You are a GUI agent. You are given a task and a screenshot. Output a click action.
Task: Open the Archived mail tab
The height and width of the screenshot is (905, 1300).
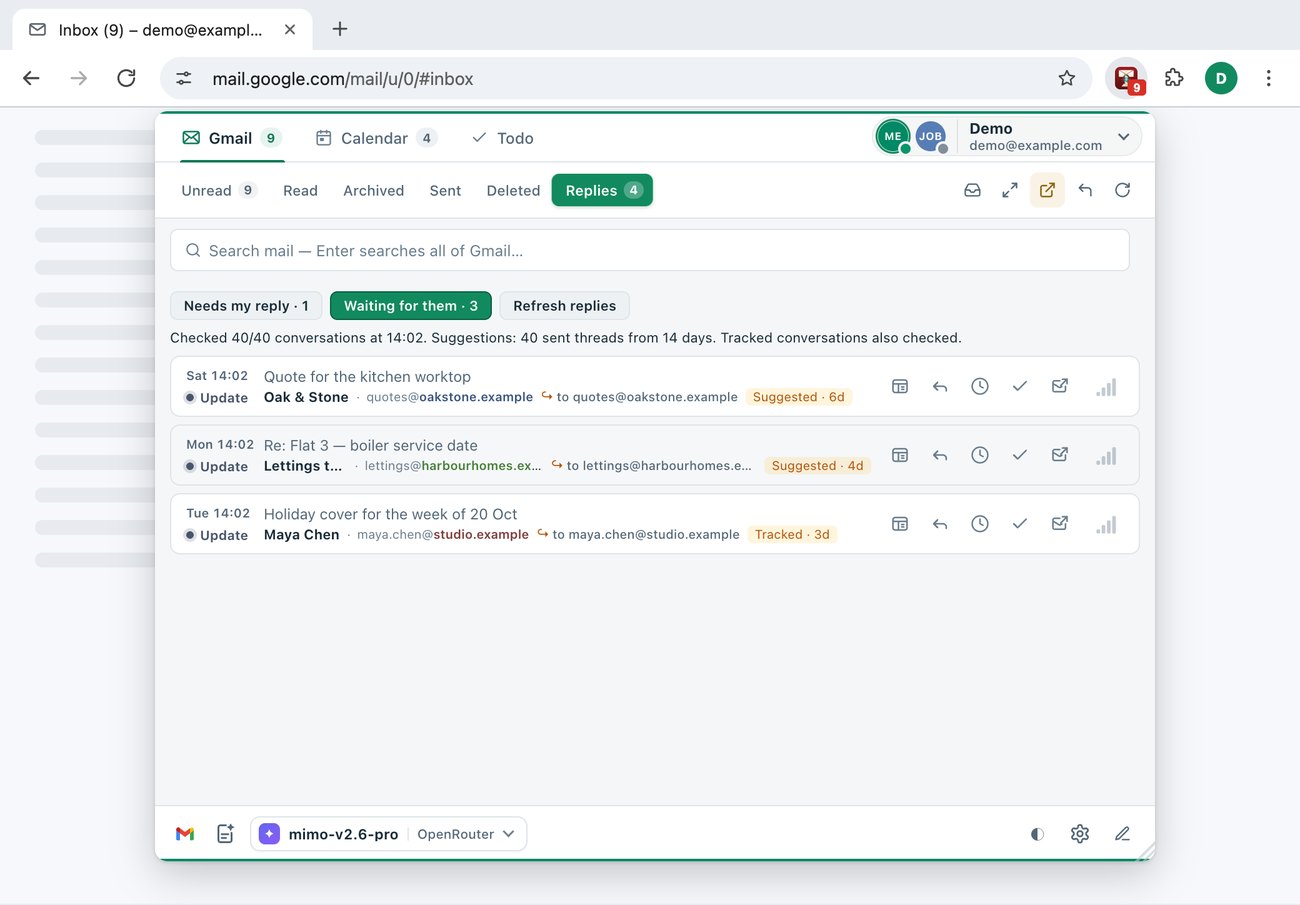(374, 190)
